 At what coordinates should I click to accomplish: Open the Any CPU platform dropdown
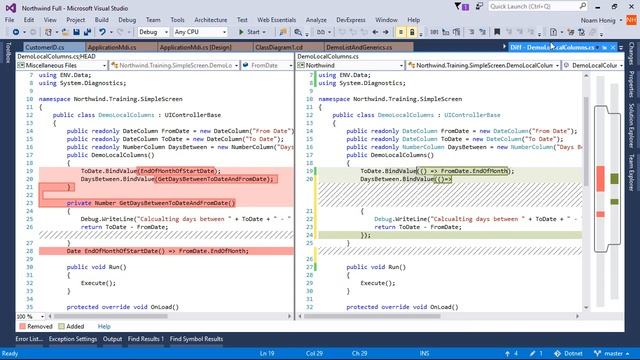200,32
